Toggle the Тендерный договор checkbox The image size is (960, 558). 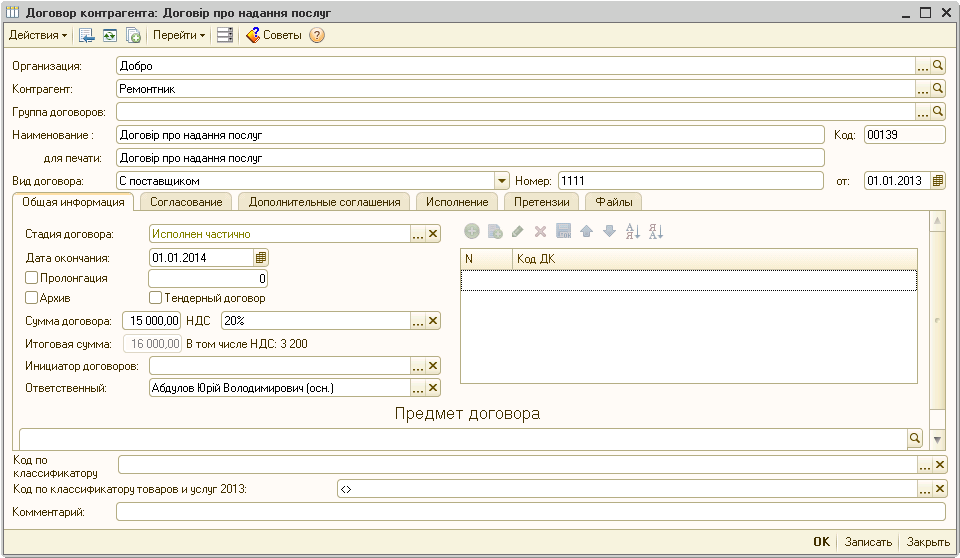[x=156, y=298]
